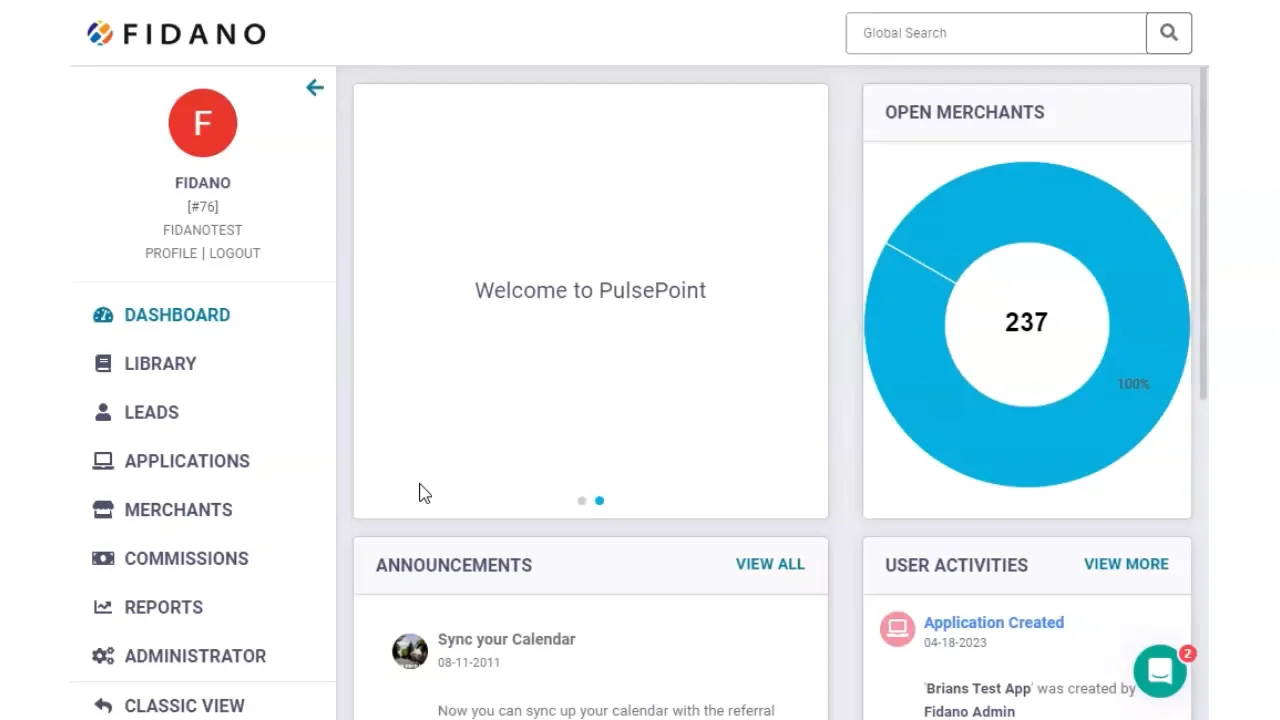Click the Sync your Calendar announcement title

pos(506,639)
